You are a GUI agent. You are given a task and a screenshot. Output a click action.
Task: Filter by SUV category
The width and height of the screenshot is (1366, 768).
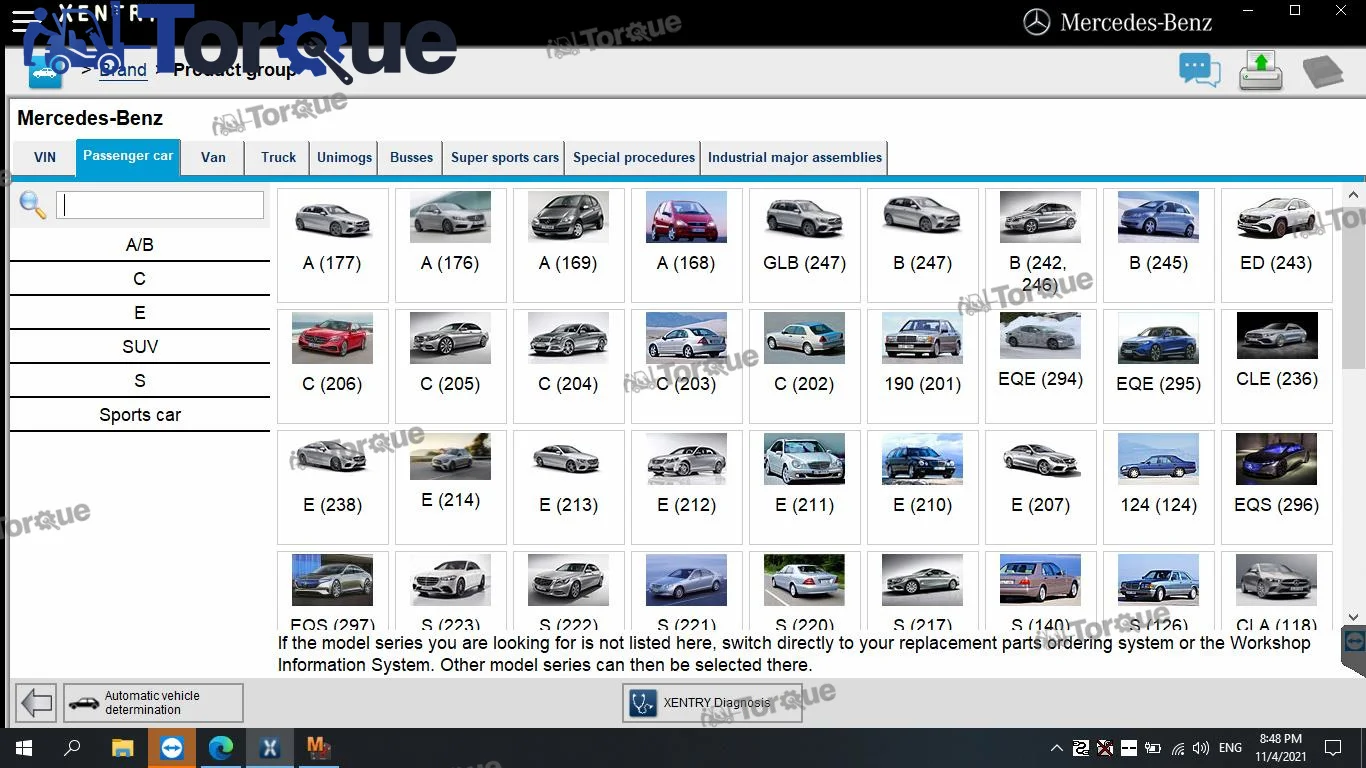pos(140,347)
